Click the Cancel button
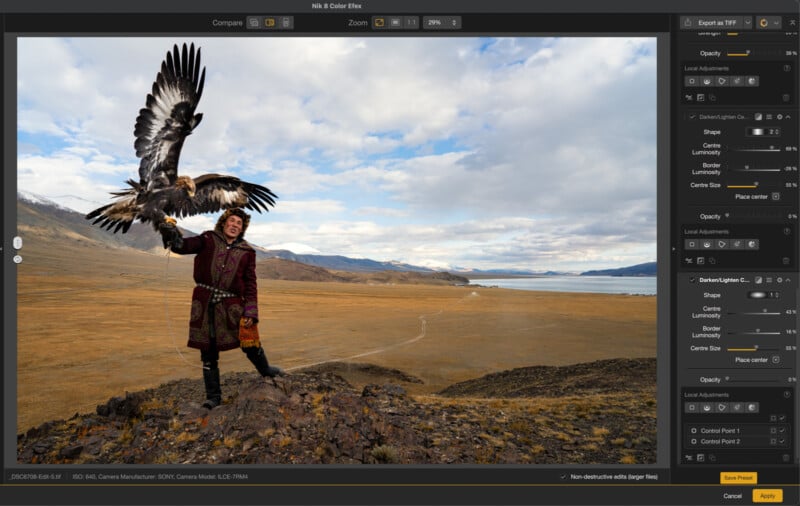 tap(733, 495)
